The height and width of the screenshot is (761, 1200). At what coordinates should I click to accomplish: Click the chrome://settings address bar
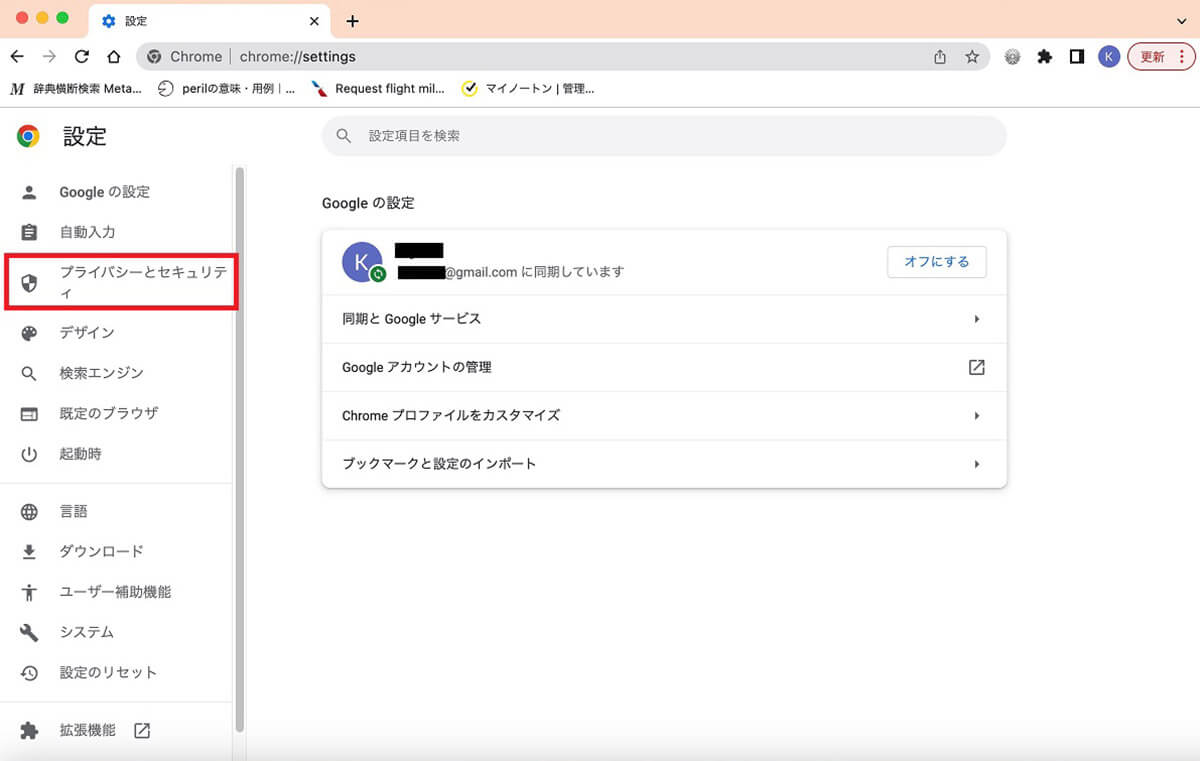563,57
